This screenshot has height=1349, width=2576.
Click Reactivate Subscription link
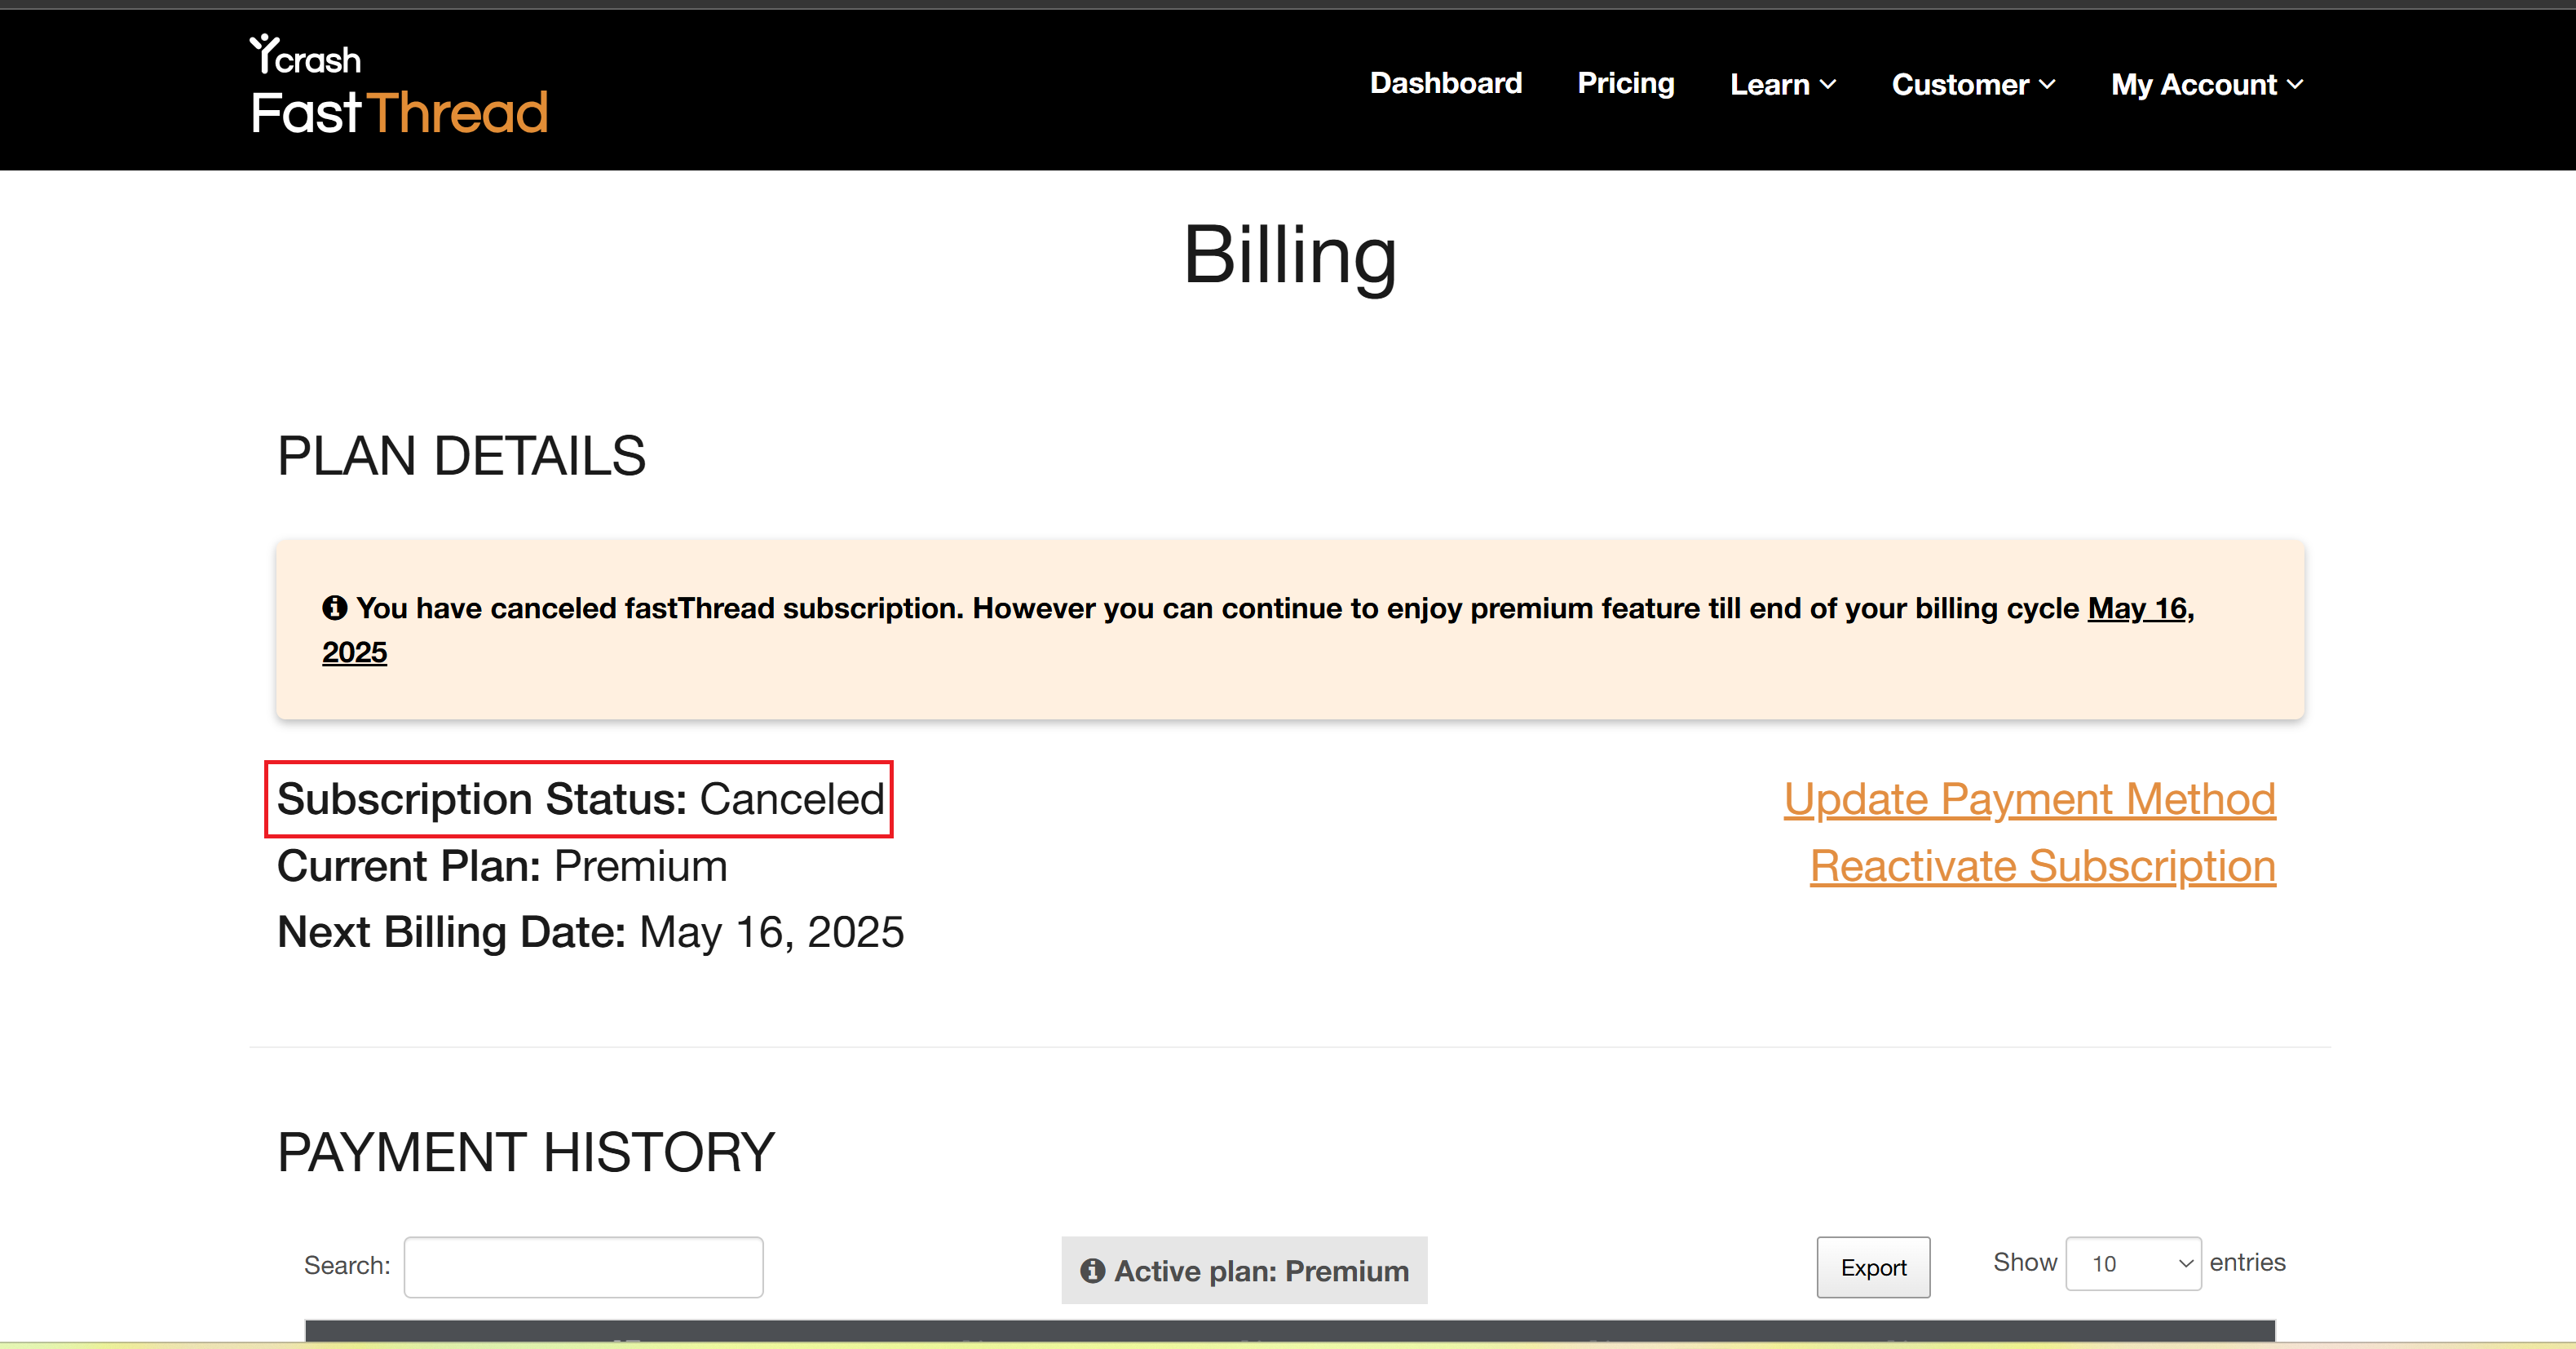[2042, 866]
